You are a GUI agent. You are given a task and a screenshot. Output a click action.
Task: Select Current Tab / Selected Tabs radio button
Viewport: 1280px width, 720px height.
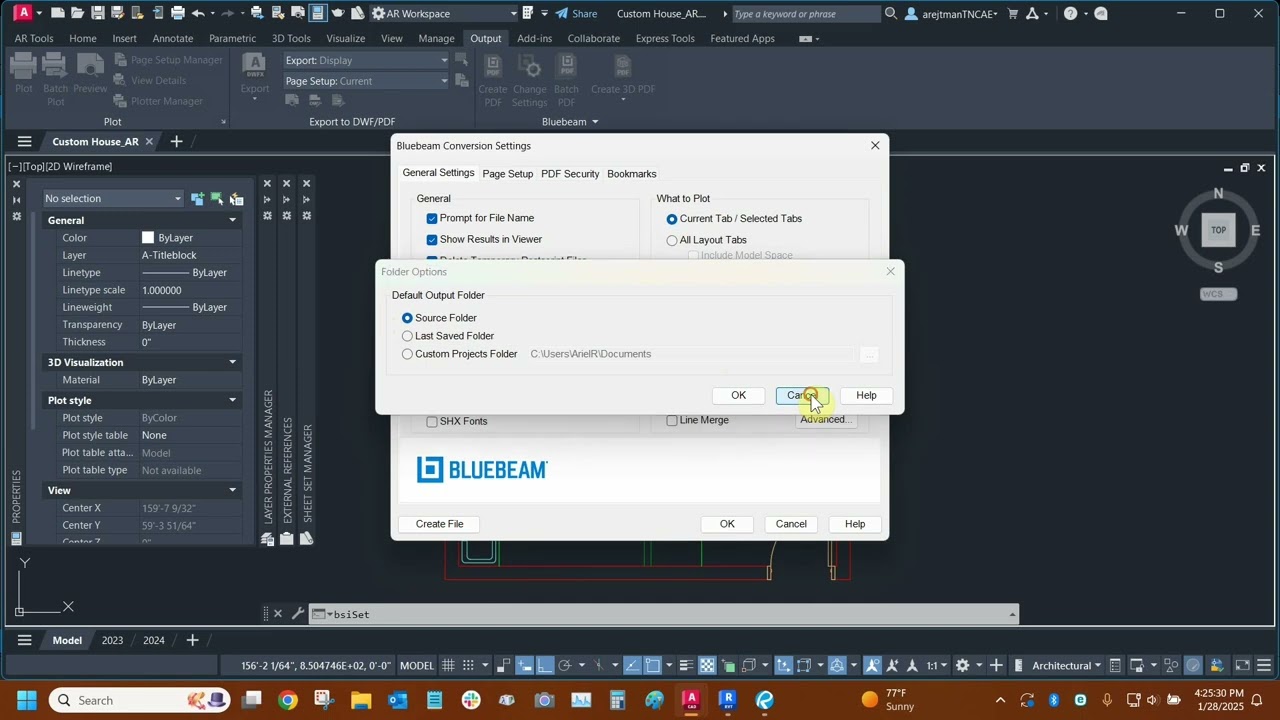pyautogui.click(x=672, y=219)
